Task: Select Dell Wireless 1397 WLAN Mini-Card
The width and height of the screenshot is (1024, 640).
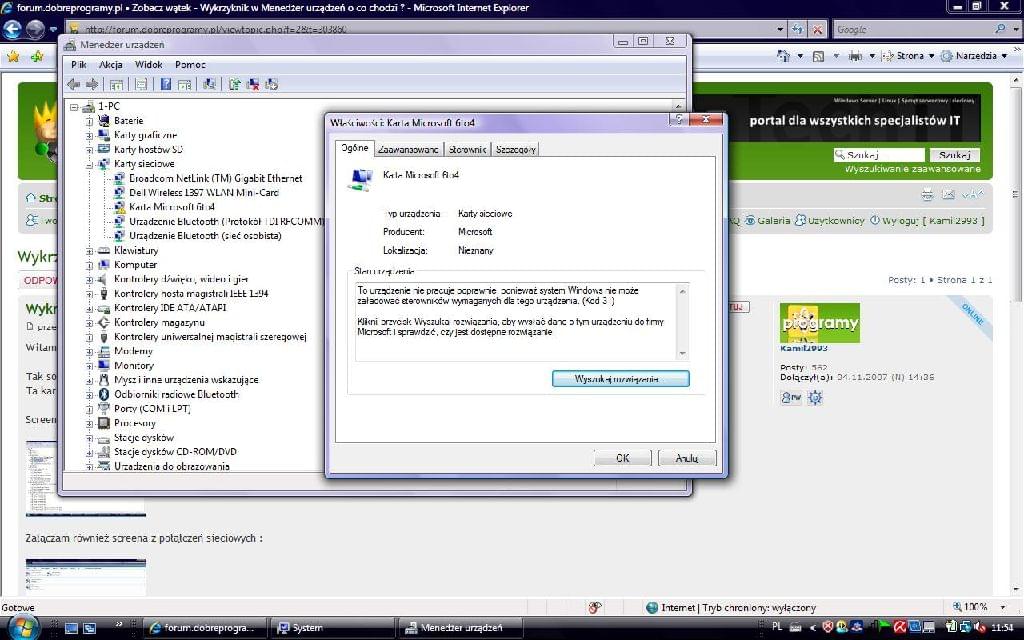Action: [x=204, y=193]
